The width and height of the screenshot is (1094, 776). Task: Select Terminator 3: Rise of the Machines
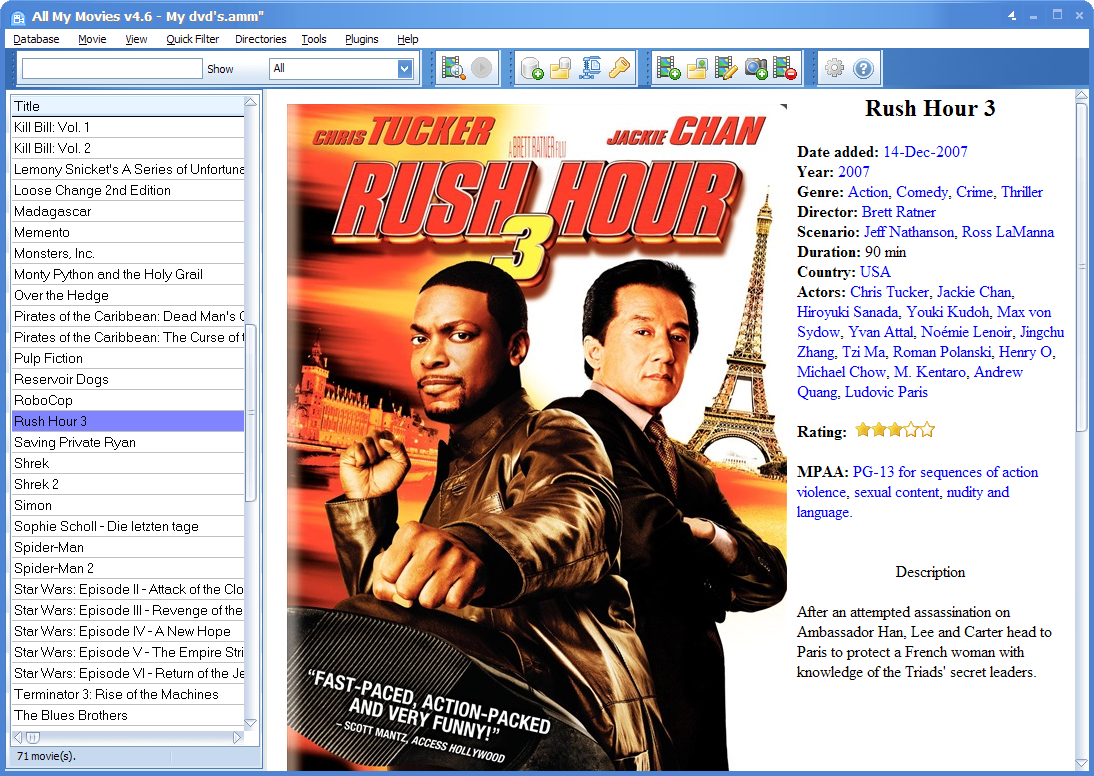128,694
